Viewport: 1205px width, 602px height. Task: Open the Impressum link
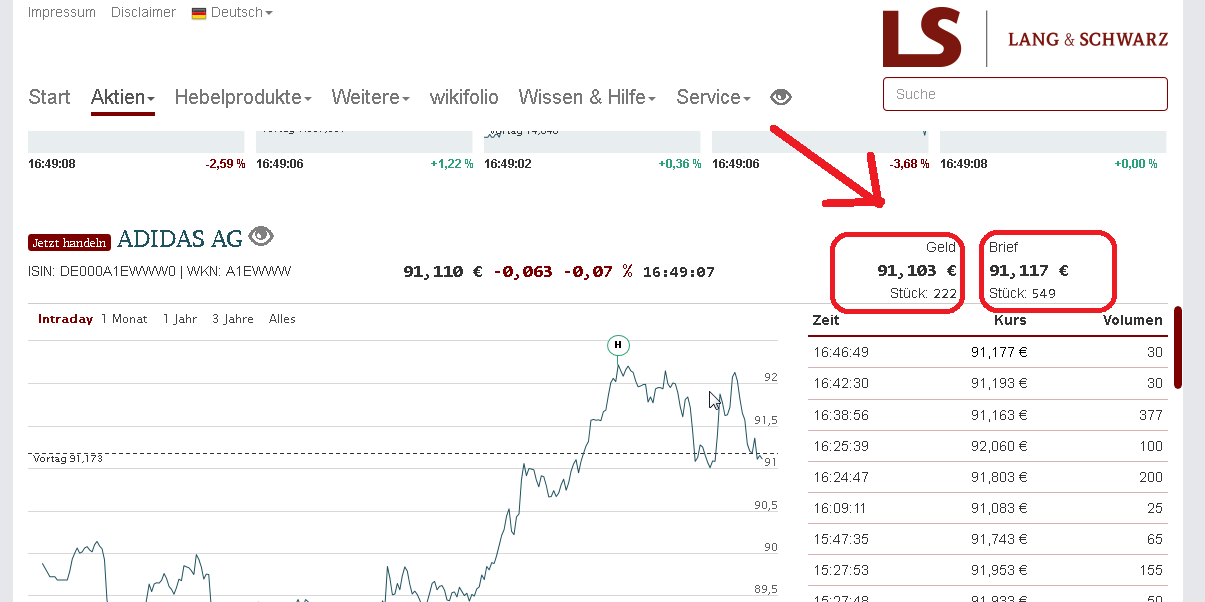pos(62,12)
